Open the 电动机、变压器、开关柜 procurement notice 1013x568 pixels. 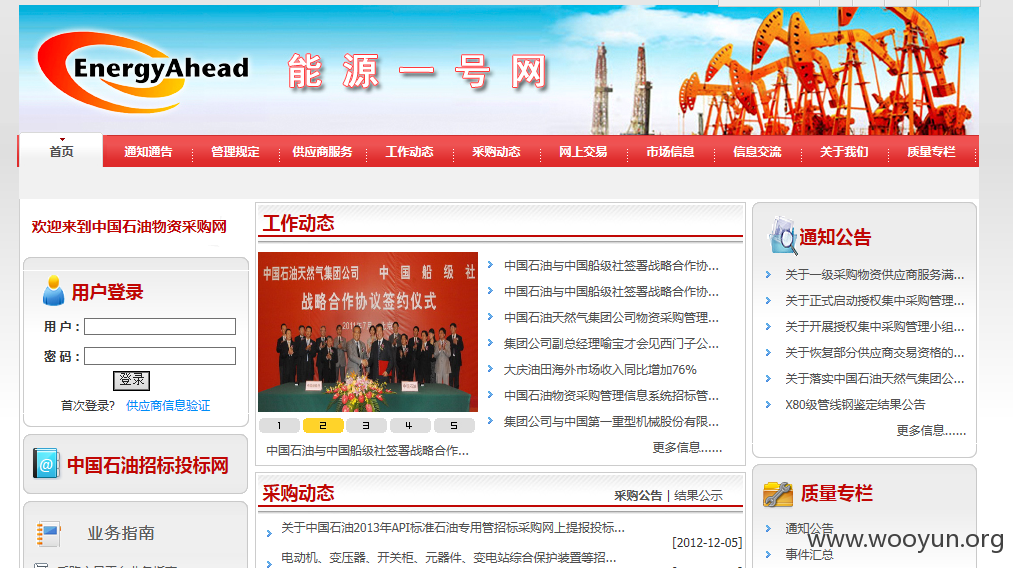click(448, 557)
